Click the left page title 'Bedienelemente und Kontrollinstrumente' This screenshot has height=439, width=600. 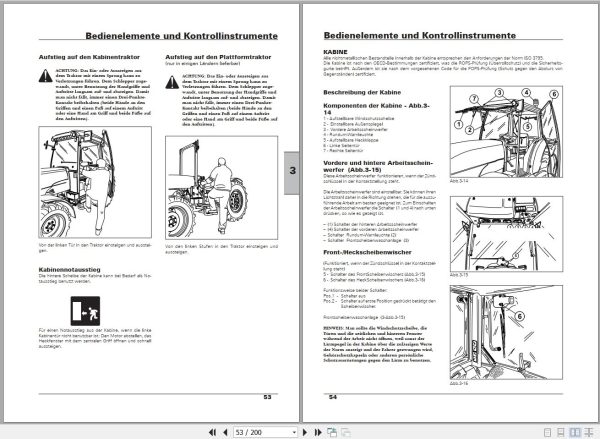tap(182, 36)
